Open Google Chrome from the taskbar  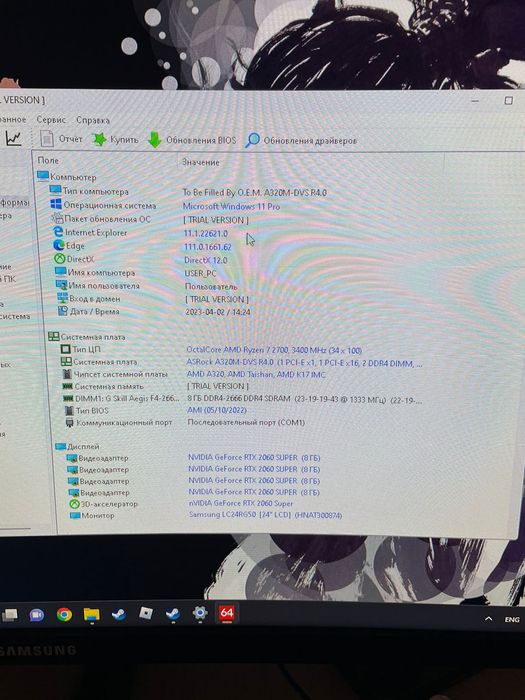coord(64,615)
